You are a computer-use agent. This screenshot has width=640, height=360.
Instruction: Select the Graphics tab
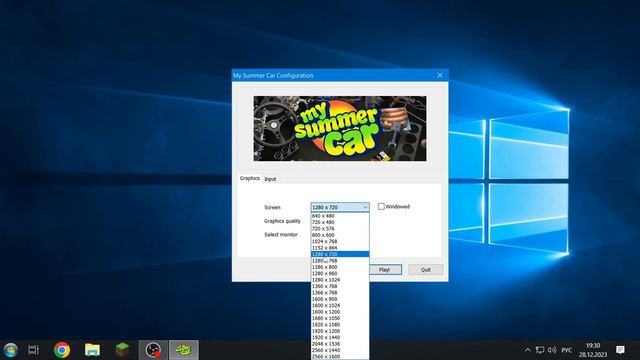[249, 178]
